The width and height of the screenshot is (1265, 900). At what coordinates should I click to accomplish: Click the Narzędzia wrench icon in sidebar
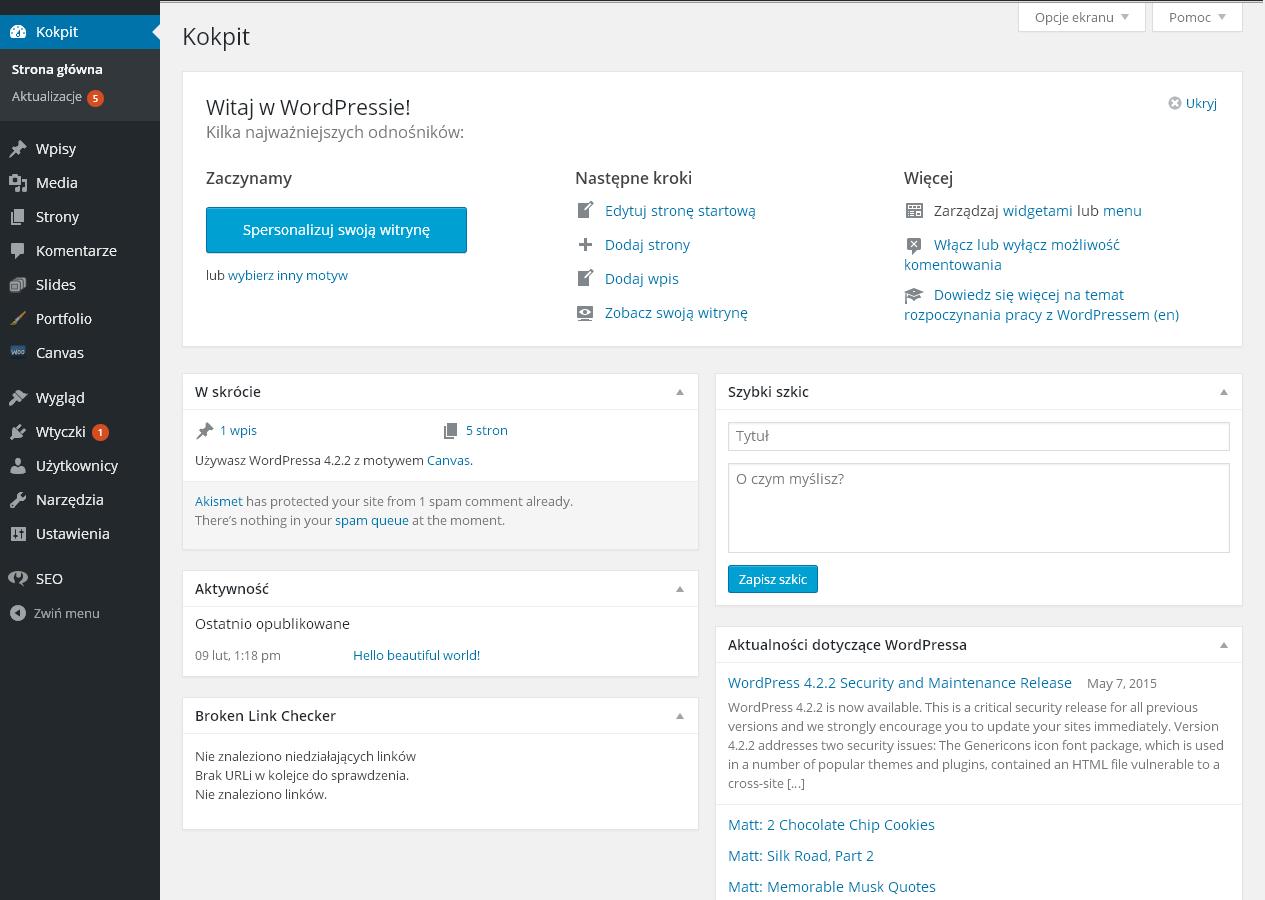[18, 500]
